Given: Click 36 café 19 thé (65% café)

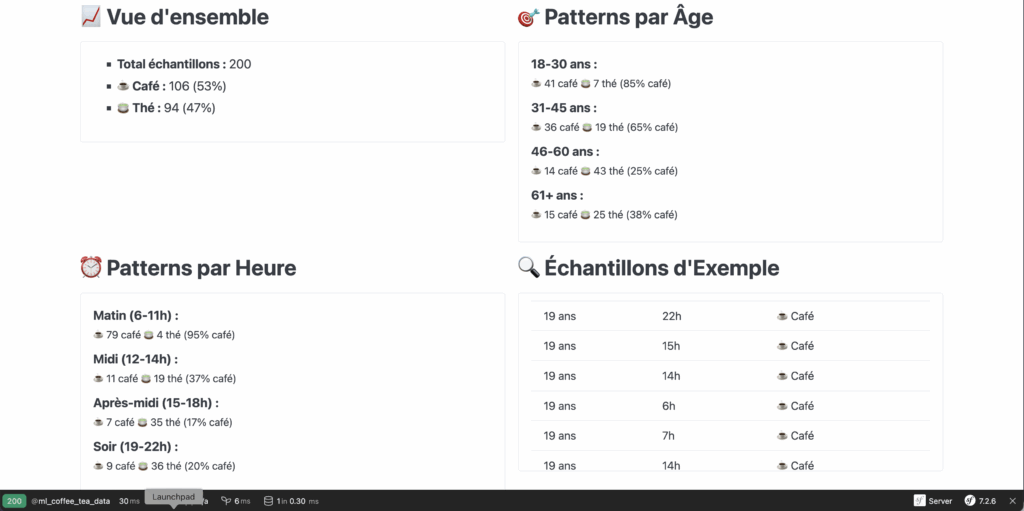Looking at the screenshot, I should pyautogui.click(x=605, y=127).
